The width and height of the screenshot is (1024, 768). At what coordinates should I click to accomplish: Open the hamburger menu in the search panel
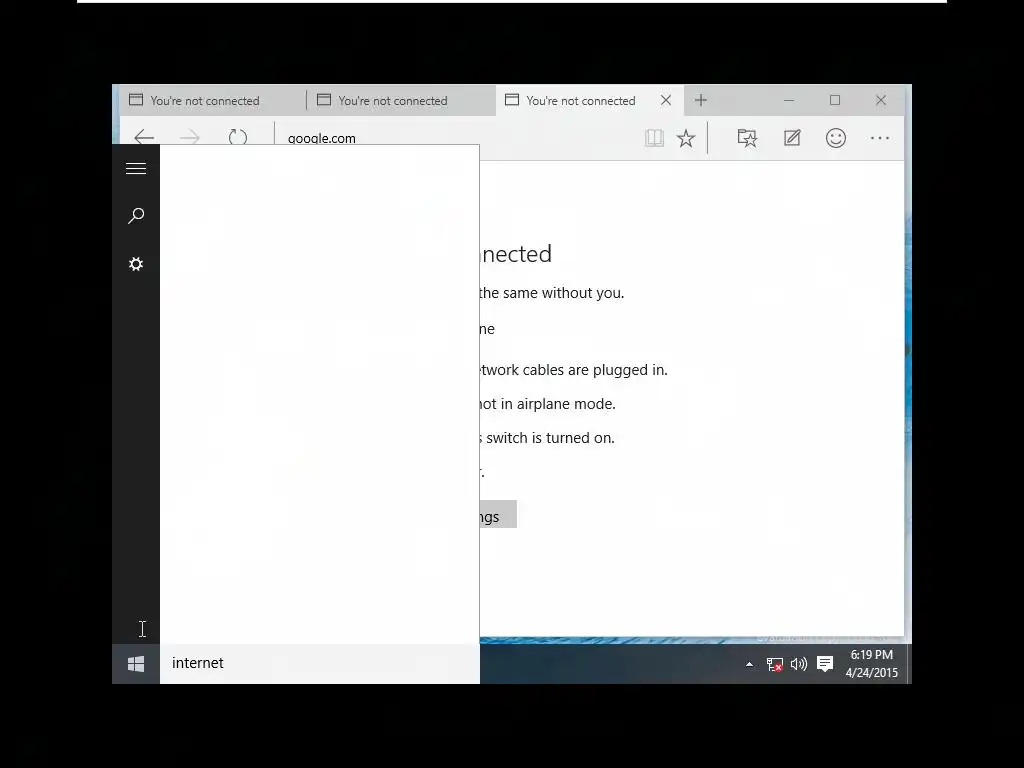point(136,168)
